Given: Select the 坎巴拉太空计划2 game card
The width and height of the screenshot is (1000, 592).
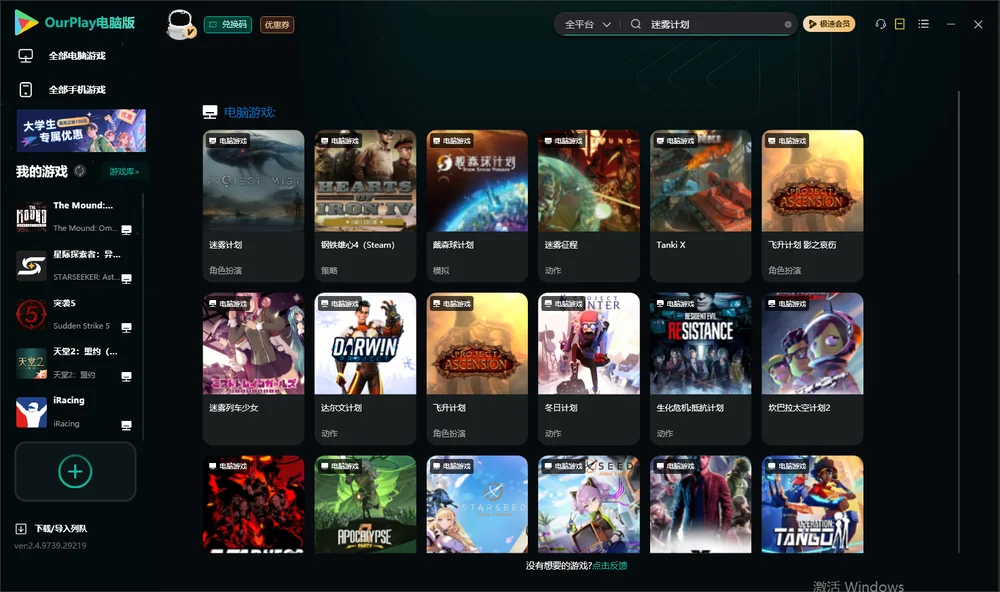Looking at the screenshot, I should 812,369.
